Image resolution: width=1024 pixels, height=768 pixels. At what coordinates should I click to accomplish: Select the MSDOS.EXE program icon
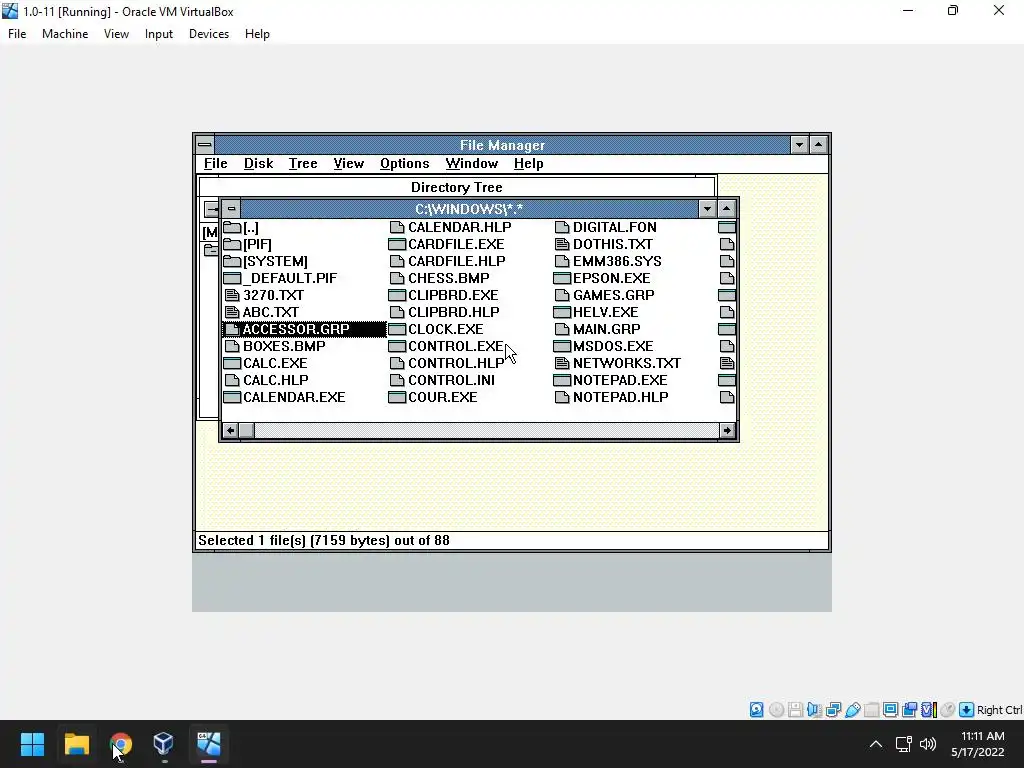(x=562, y=346)
